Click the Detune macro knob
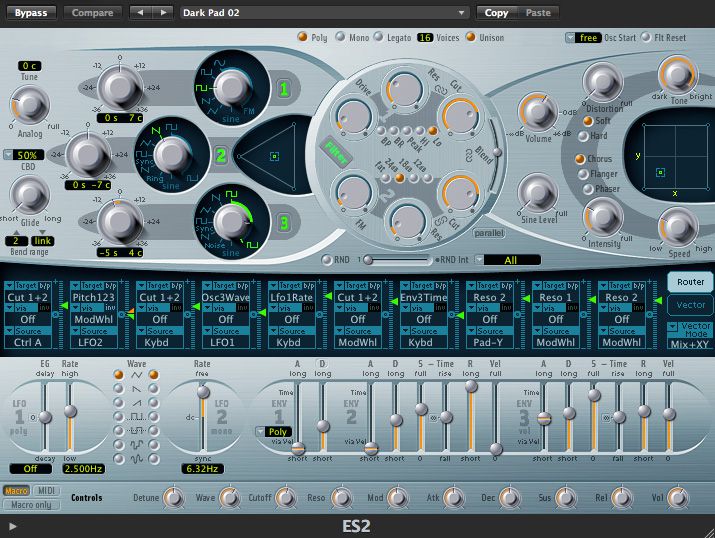Screen dimensions: 715x538 tap(173, 497)
